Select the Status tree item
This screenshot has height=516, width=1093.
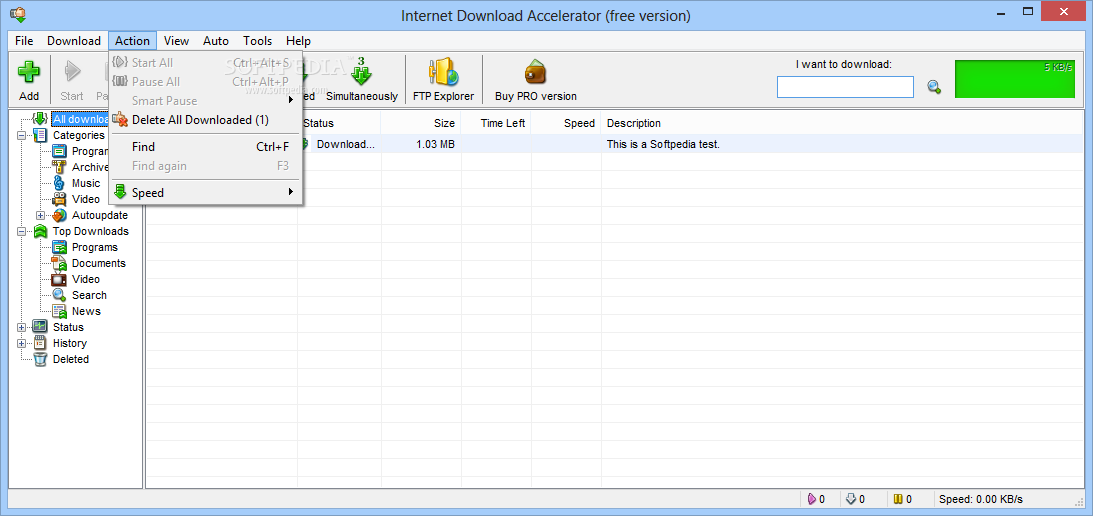[68, 328]
